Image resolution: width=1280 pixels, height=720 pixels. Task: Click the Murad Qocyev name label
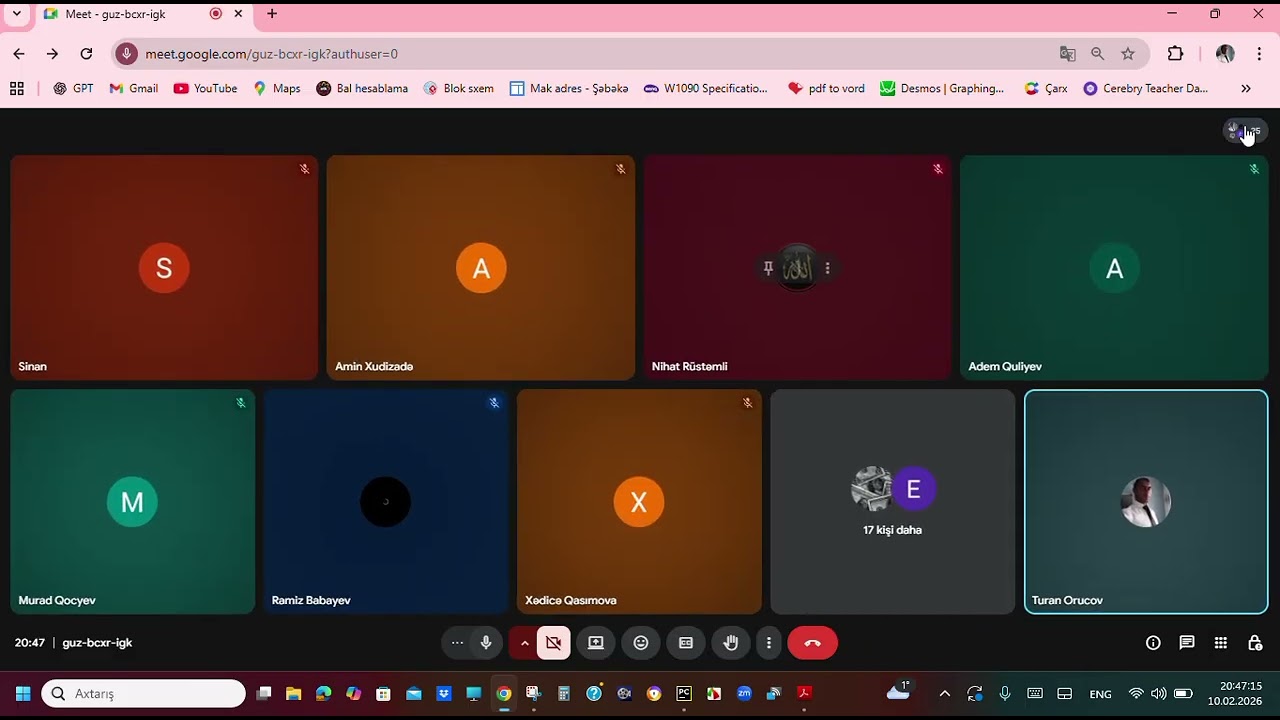(x=57, y=601)
